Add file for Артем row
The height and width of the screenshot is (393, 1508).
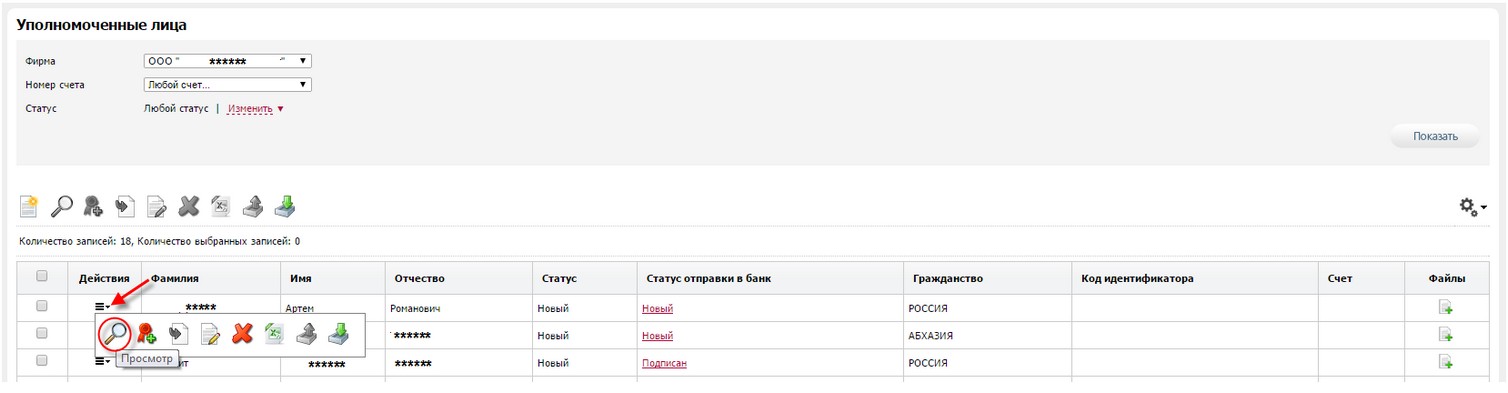pos(1445,308)
